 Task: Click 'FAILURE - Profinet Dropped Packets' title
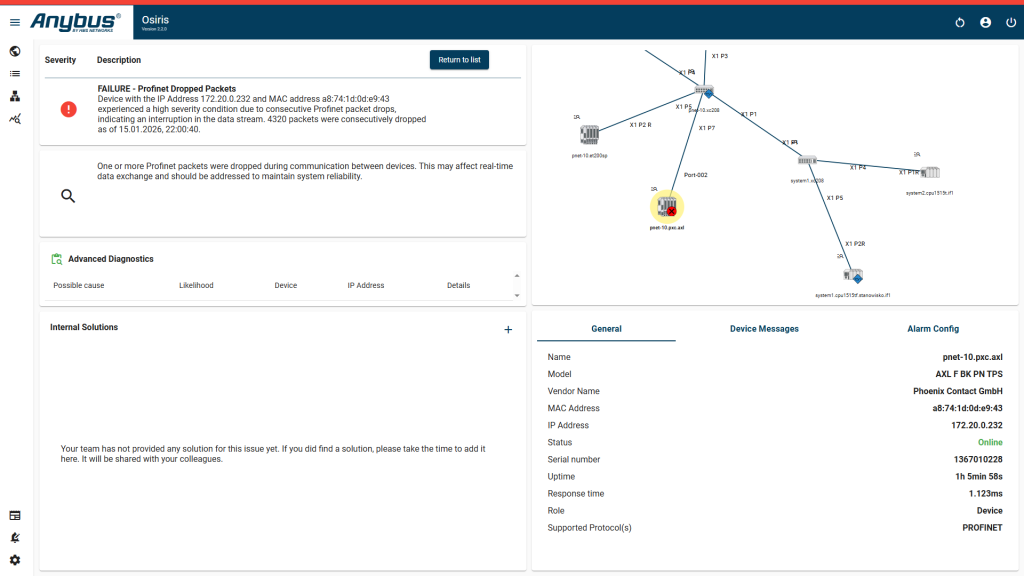point(167,89)
